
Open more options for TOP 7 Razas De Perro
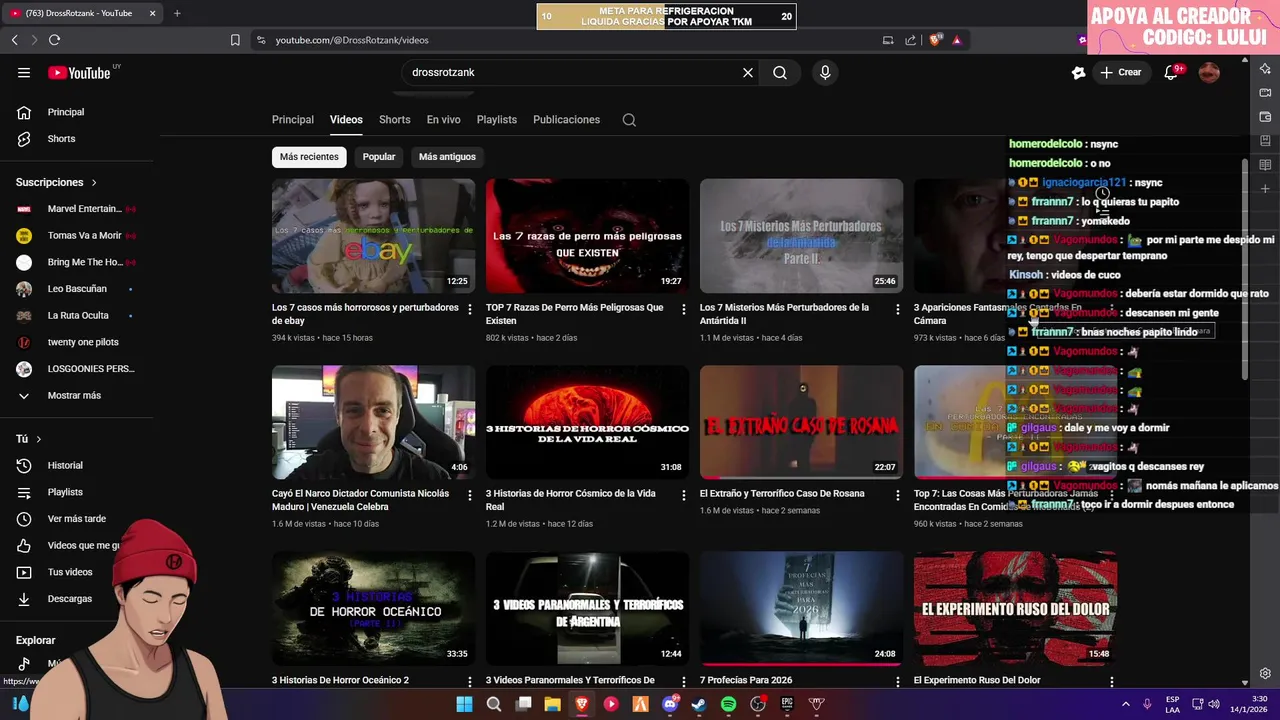click(x=684, y=310)
